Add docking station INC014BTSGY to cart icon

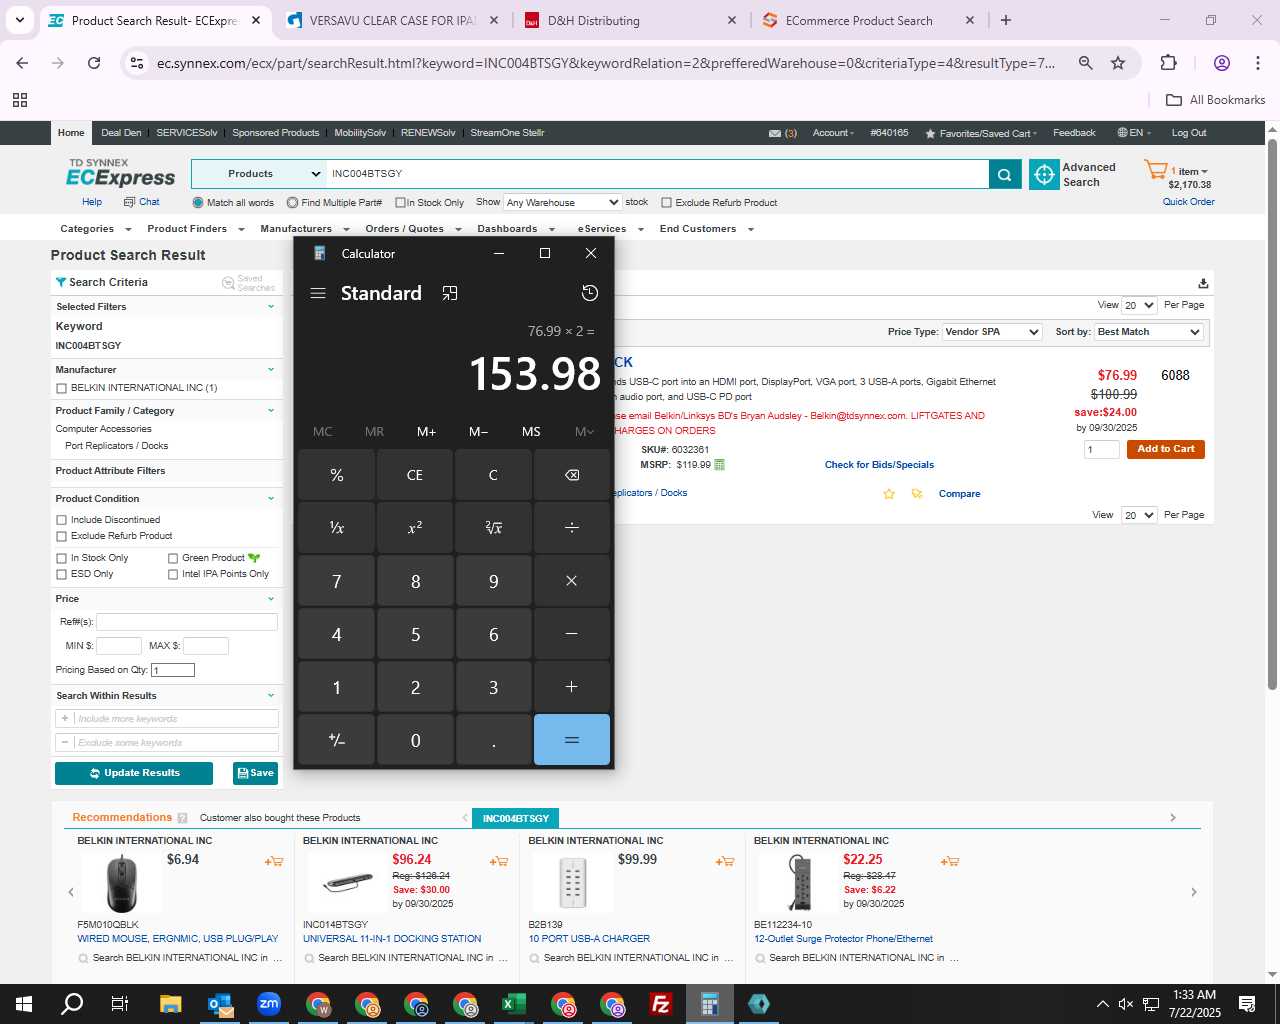coord(499,861)
